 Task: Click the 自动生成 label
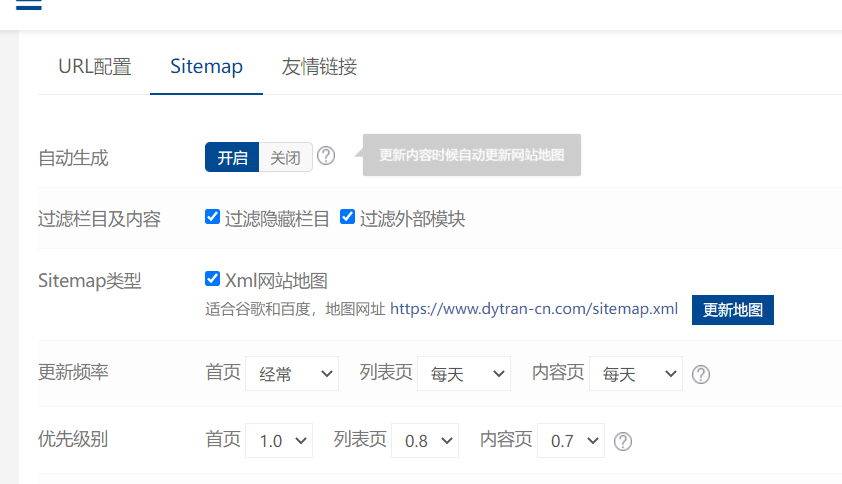pos(73,158)
